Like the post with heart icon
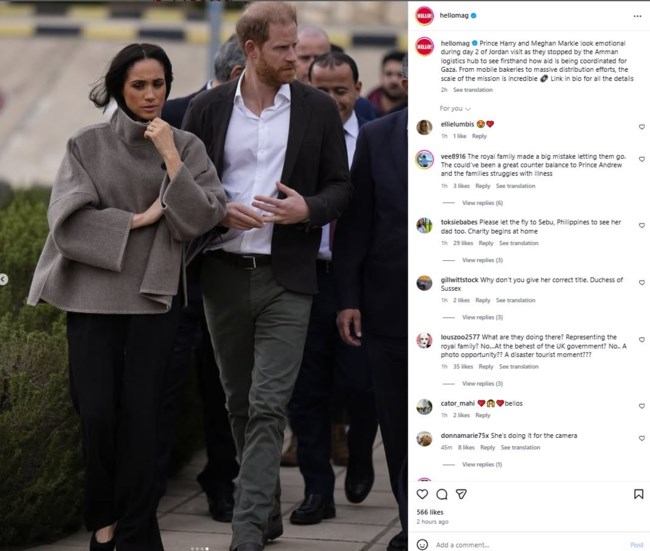650x551 pixels. (x=422, y=494)
